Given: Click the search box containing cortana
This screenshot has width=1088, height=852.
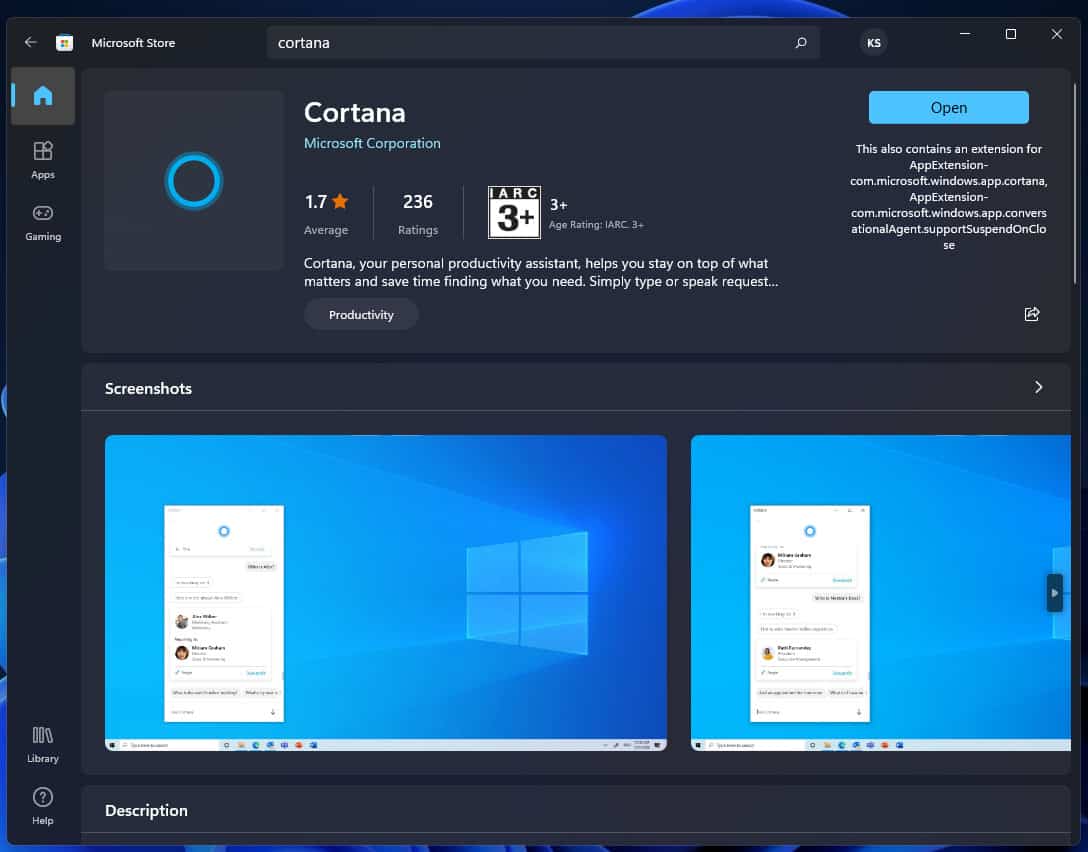Looking at the screenshot, I should (543, 43).
